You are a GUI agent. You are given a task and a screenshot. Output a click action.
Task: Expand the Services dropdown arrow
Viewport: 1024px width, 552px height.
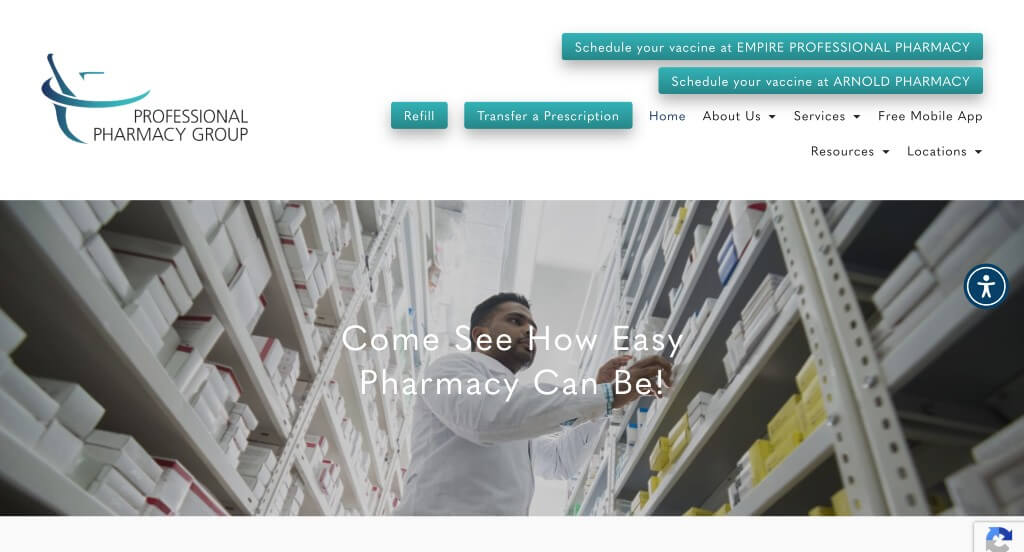[x=857, y=116]
